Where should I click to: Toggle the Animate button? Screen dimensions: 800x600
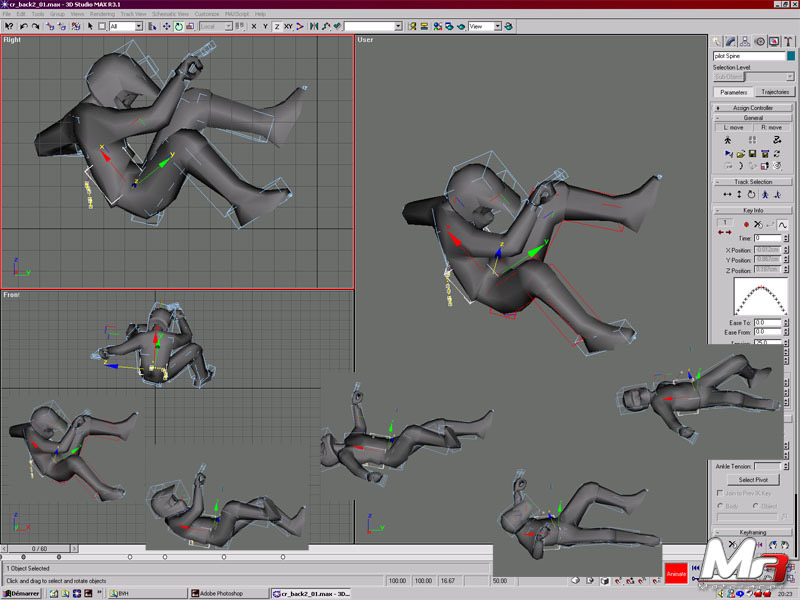(x=677, y=575)
